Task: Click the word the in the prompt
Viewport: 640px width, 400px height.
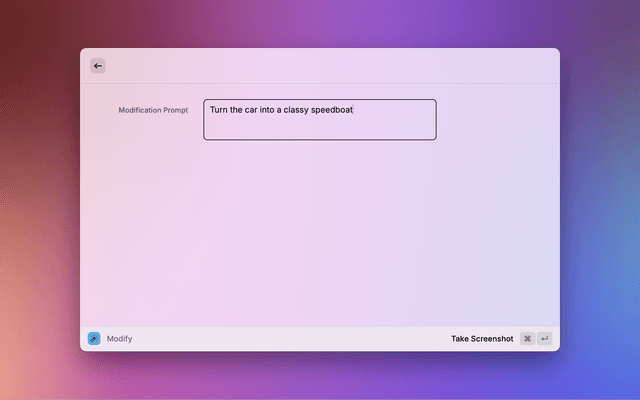Action: [236, 109]
